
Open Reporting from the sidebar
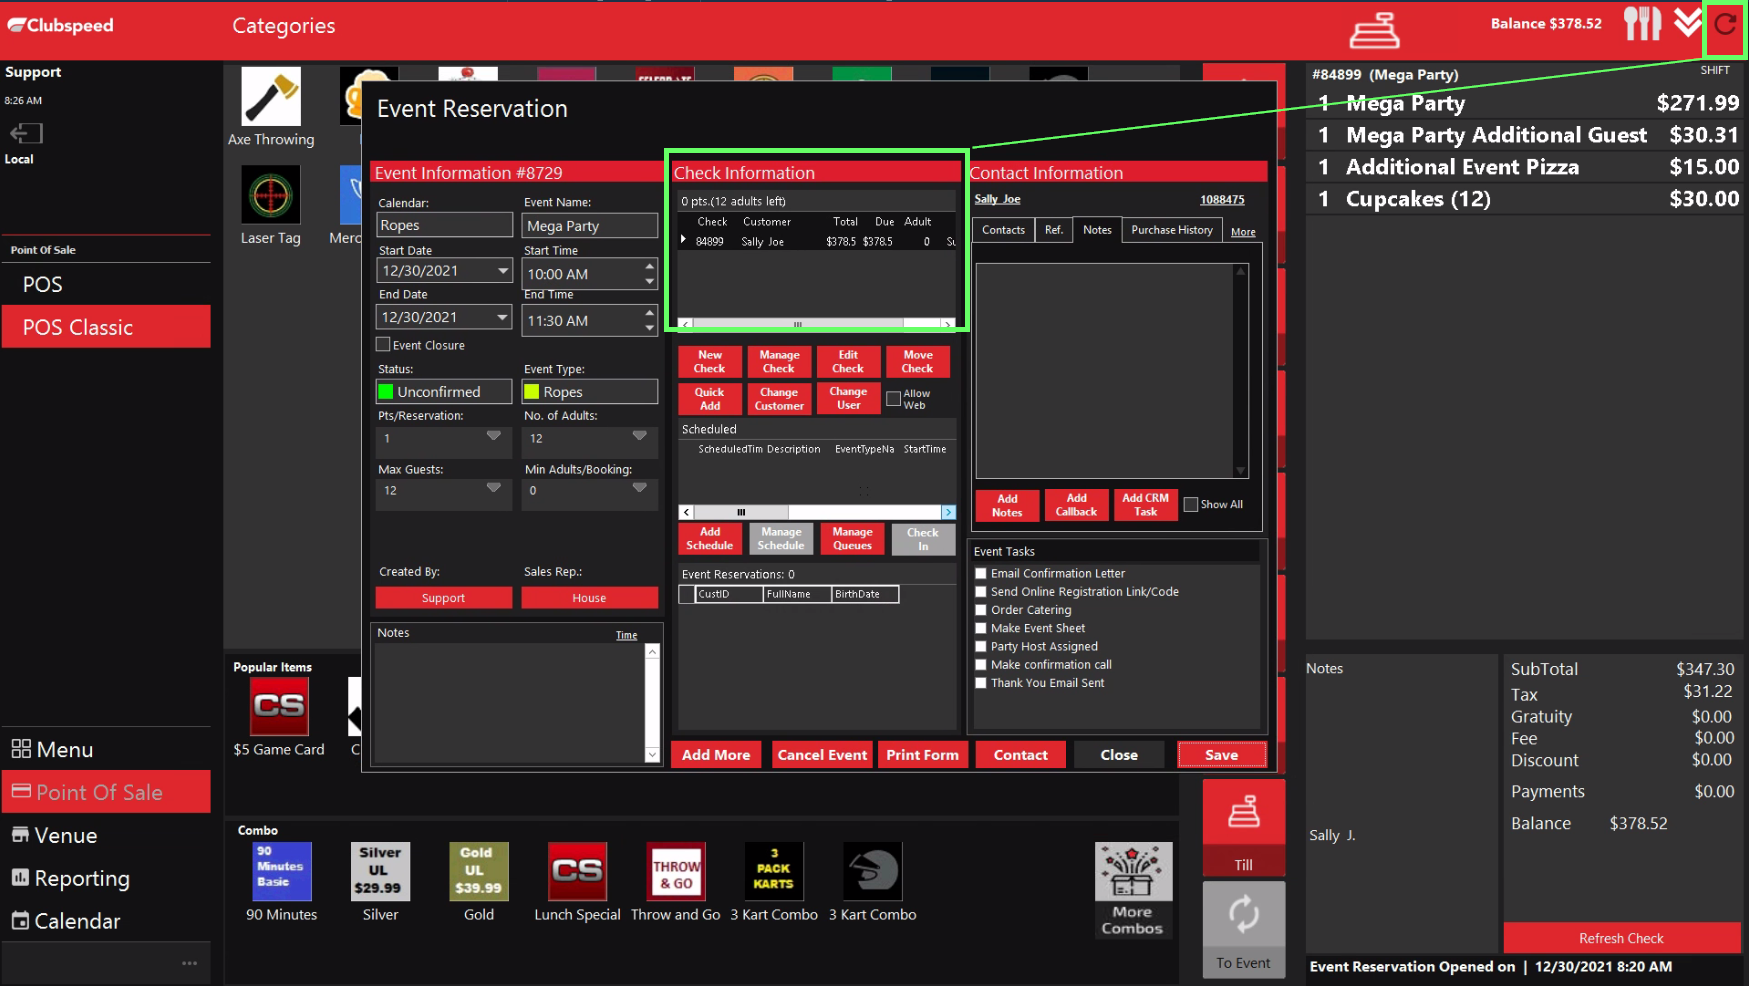(x=106, y=878)
